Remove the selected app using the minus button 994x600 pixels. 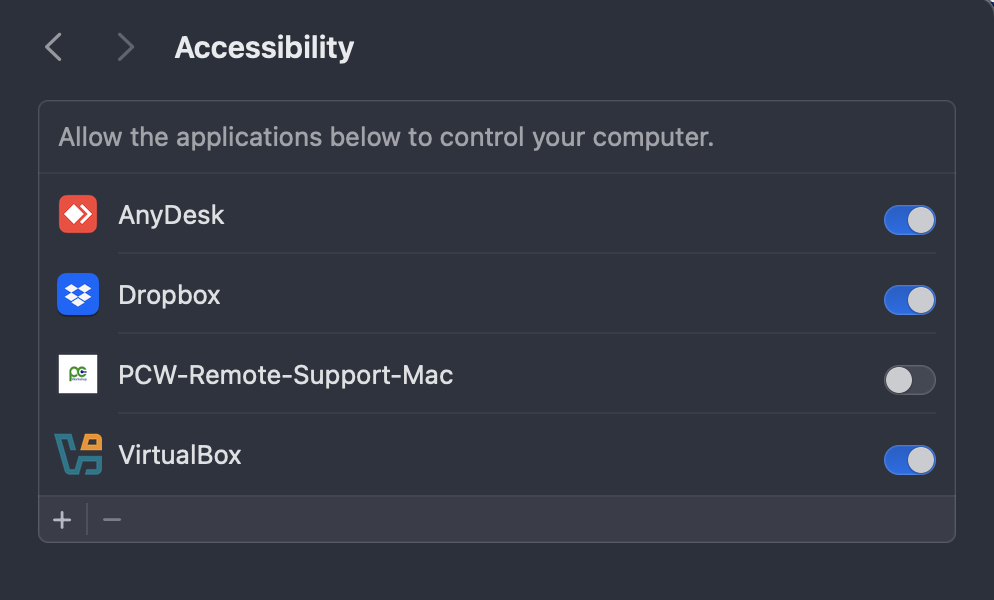pos(111,519)
